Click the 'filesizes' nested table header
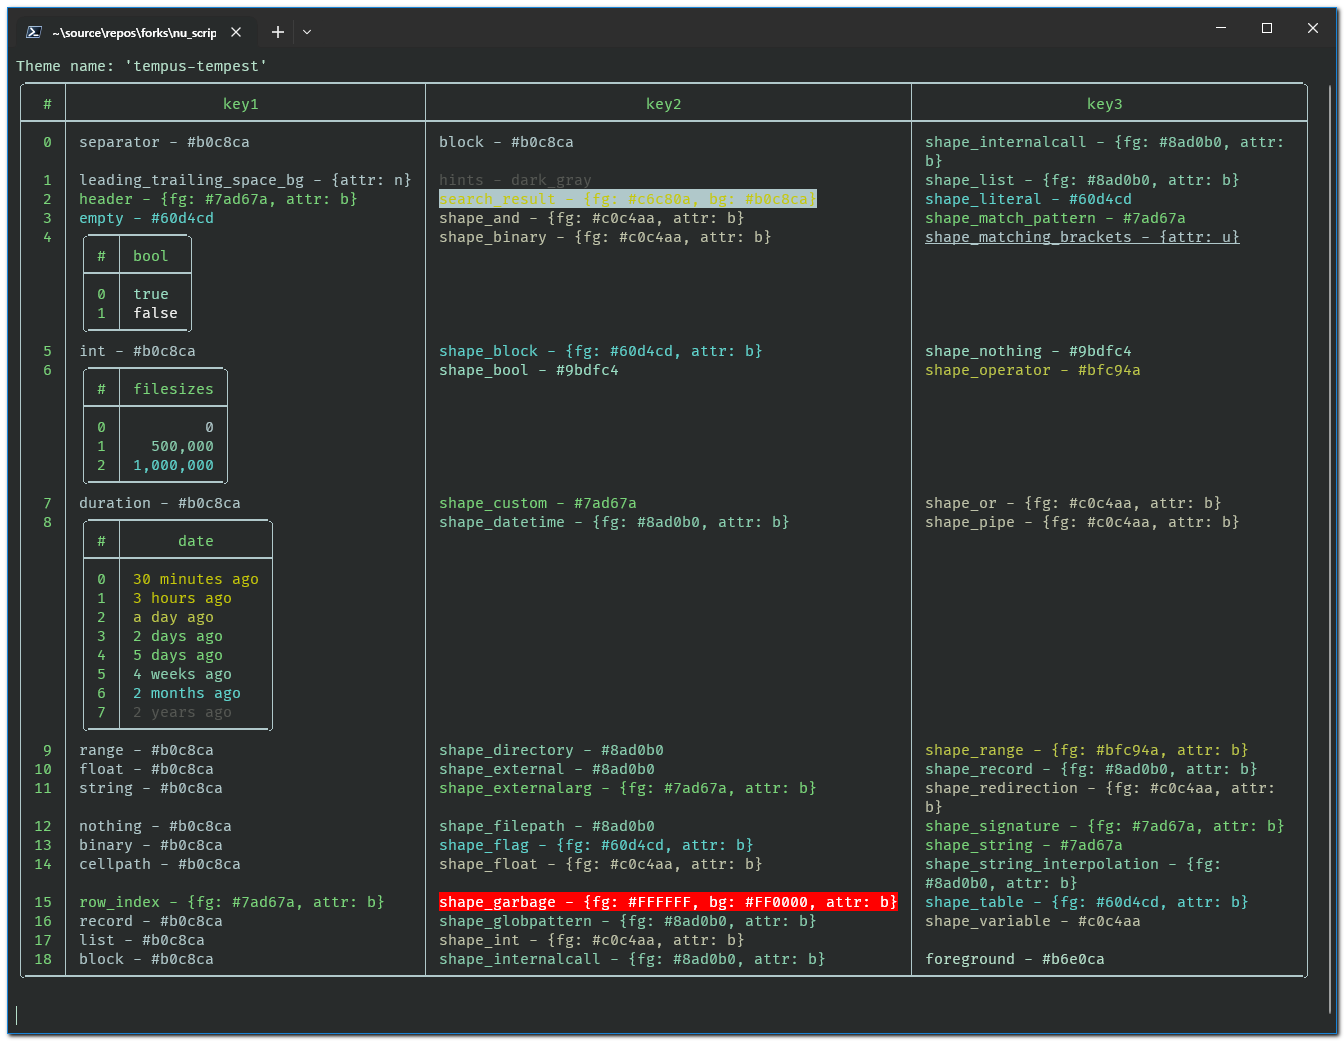Screen dimensions: 1344x1041 pyautogui.click(x=173, y=389)
